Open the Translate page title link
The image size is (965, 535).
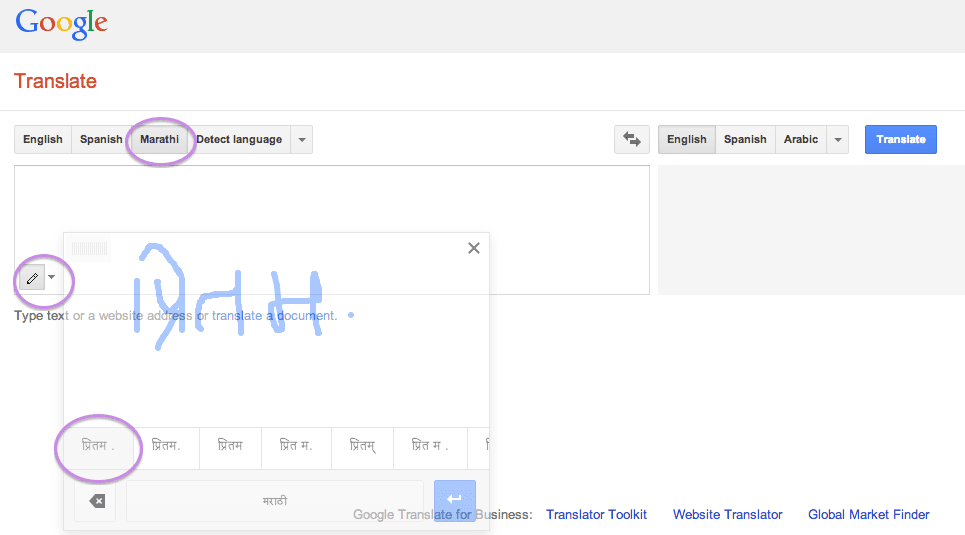click(55, 81)
